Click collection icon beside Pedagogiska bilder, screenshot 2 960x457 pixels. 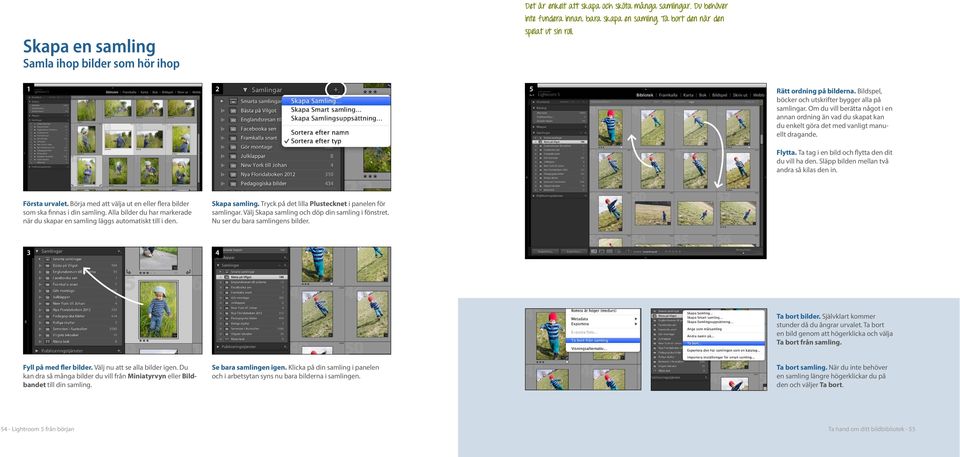[233, 184]
